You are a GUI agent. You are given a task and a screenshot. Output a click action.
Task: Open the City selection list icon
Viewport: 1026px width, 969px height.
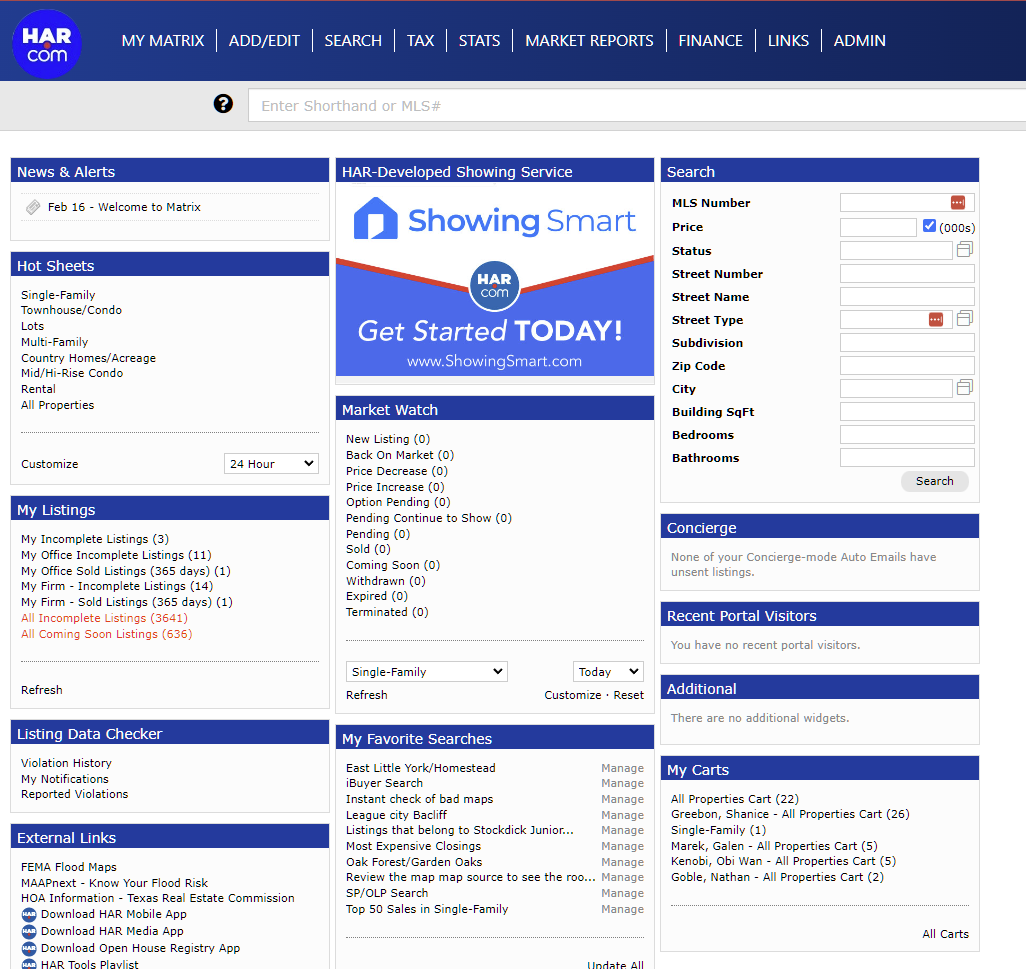[964, 387]
